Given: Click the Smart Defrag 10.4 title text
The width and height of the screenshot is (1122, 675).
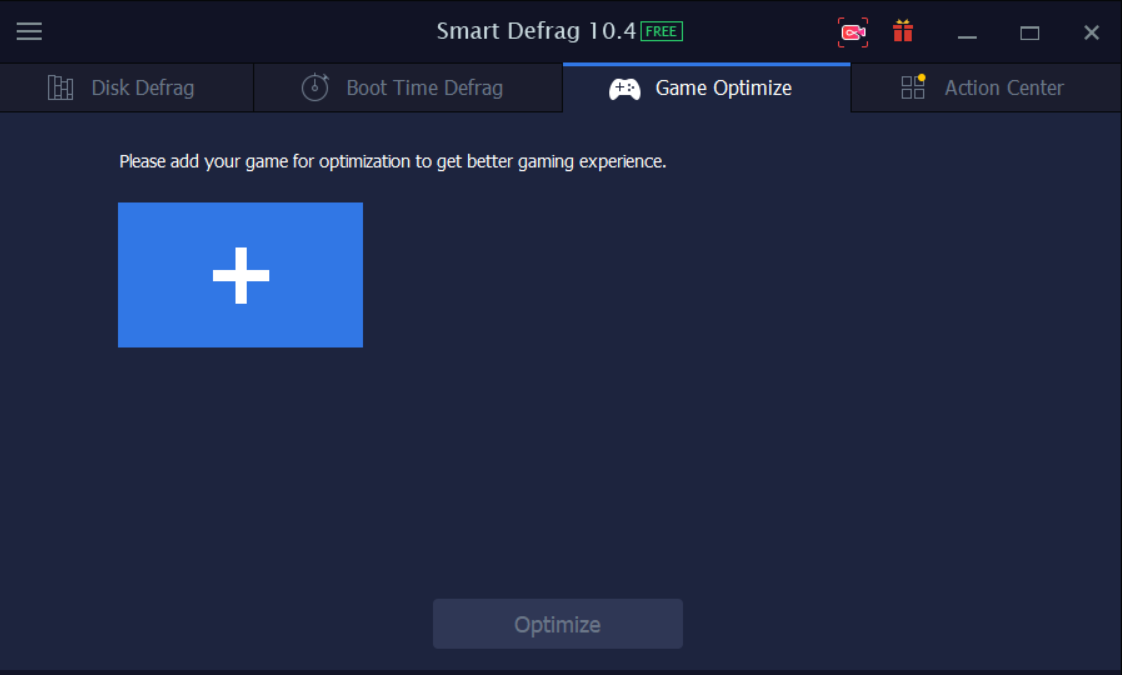Looking at the screenshot, I should 536,31.
